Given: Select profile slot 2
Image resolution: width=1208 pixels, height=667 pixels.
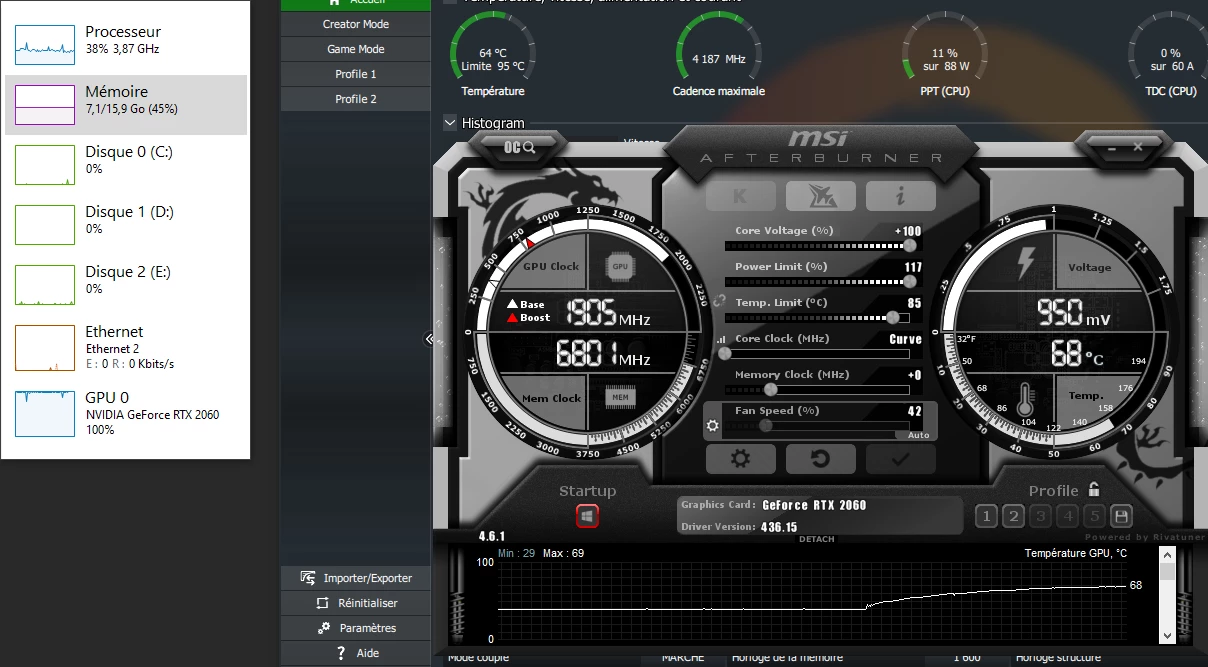Looking at the screenshot, I should 1013,516.
